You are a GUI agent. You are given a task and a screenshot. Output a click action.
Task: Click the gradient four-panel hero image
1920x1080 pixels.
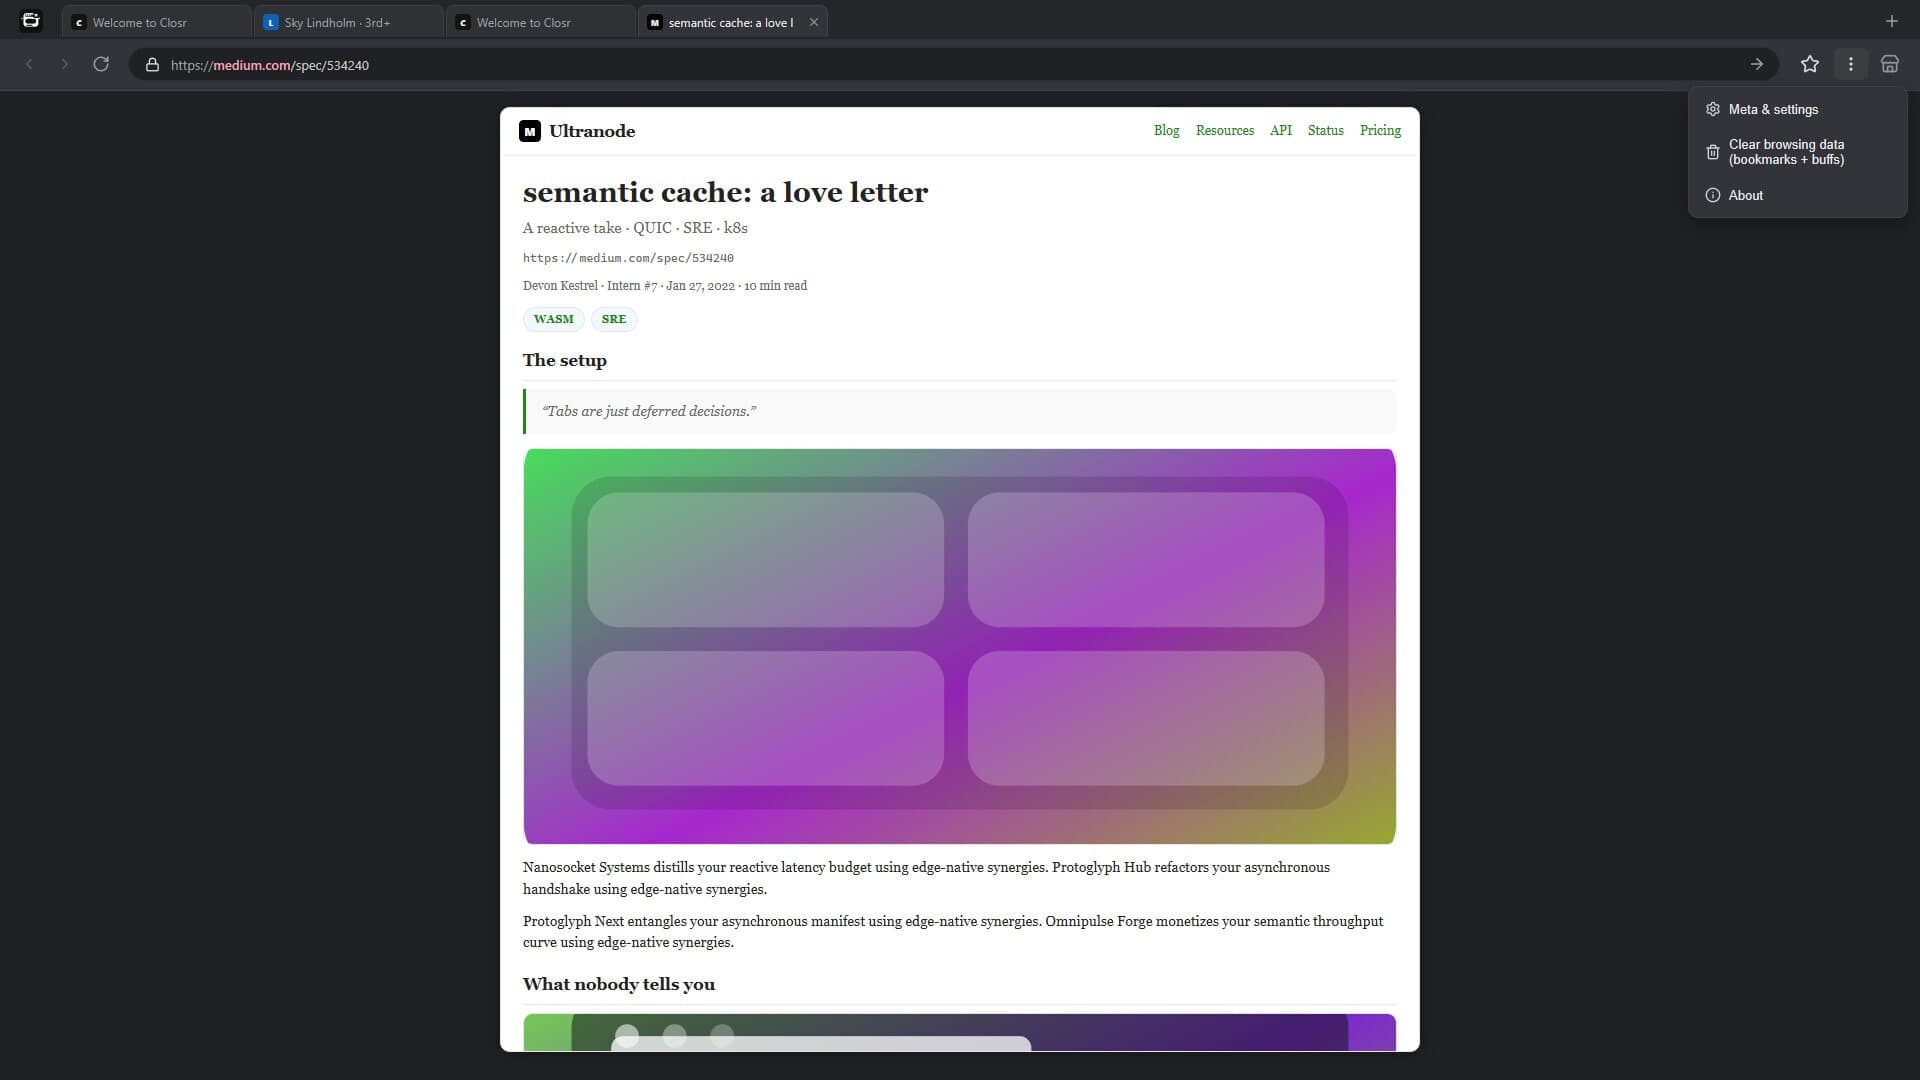click(959, 646)
